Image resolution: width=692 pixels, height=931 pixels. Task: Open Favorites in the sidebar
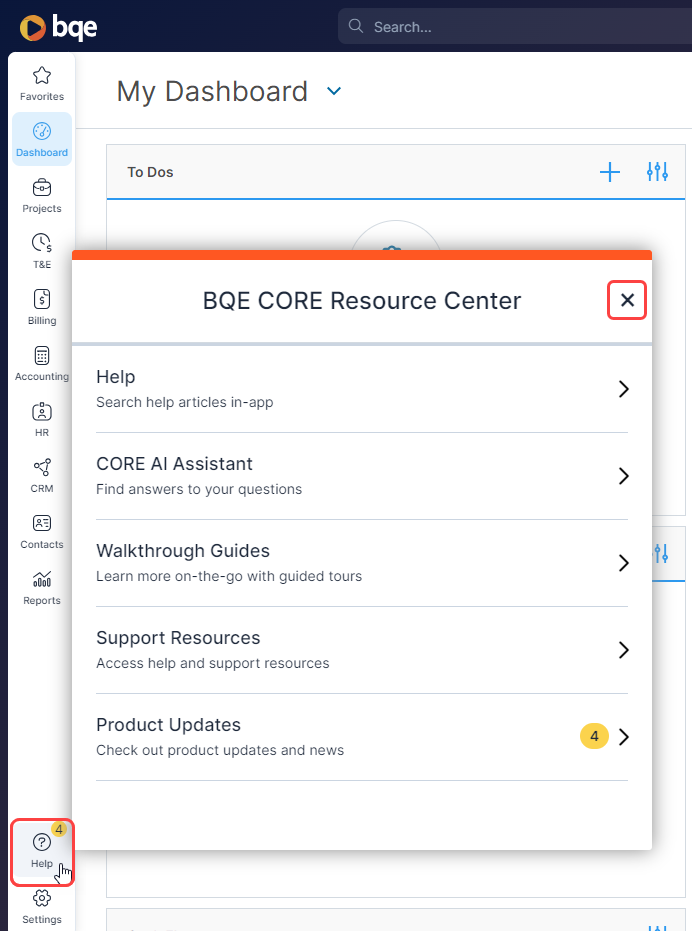coord(42,84)
